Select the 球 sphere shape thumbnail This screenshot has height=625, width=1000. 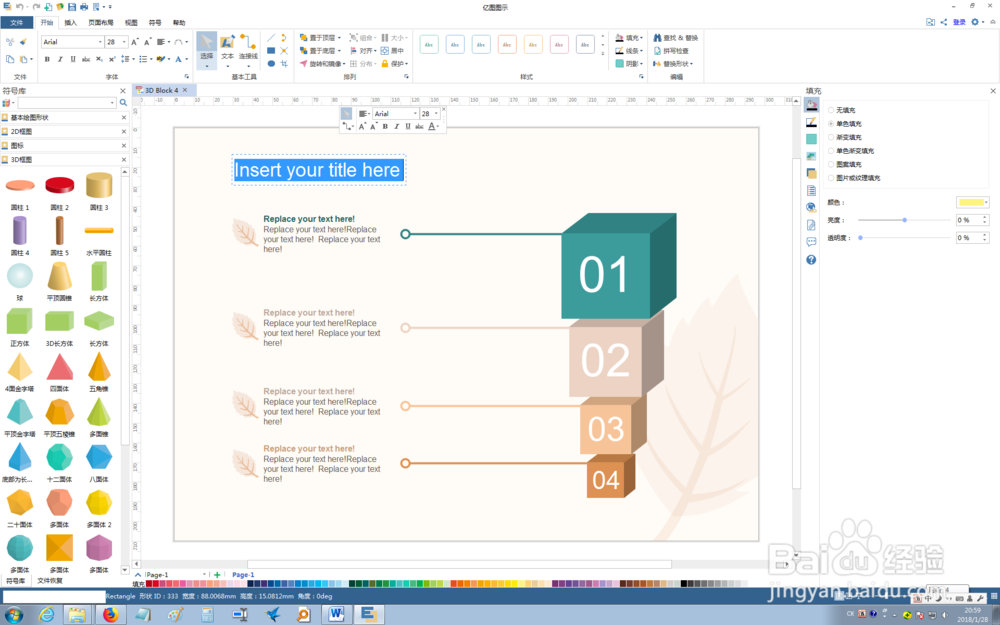coord(20,276)
